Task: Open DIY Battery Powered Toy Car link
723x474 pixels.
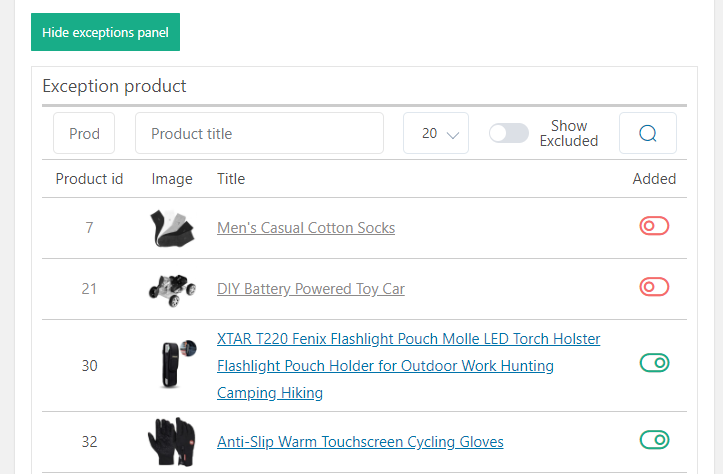Action: pos(311,289)
